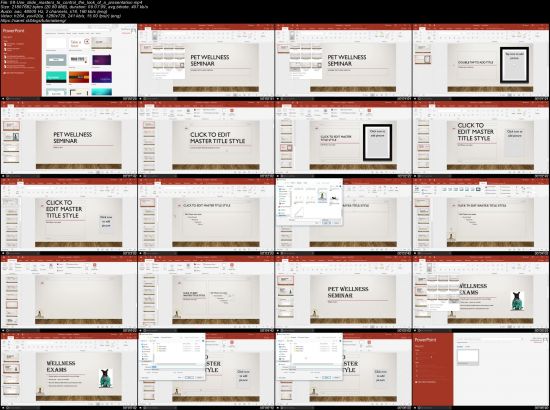Screen dimensions: 550x410
Task: Select the small dog logo on the blank master slide
Action: [40, 314]
